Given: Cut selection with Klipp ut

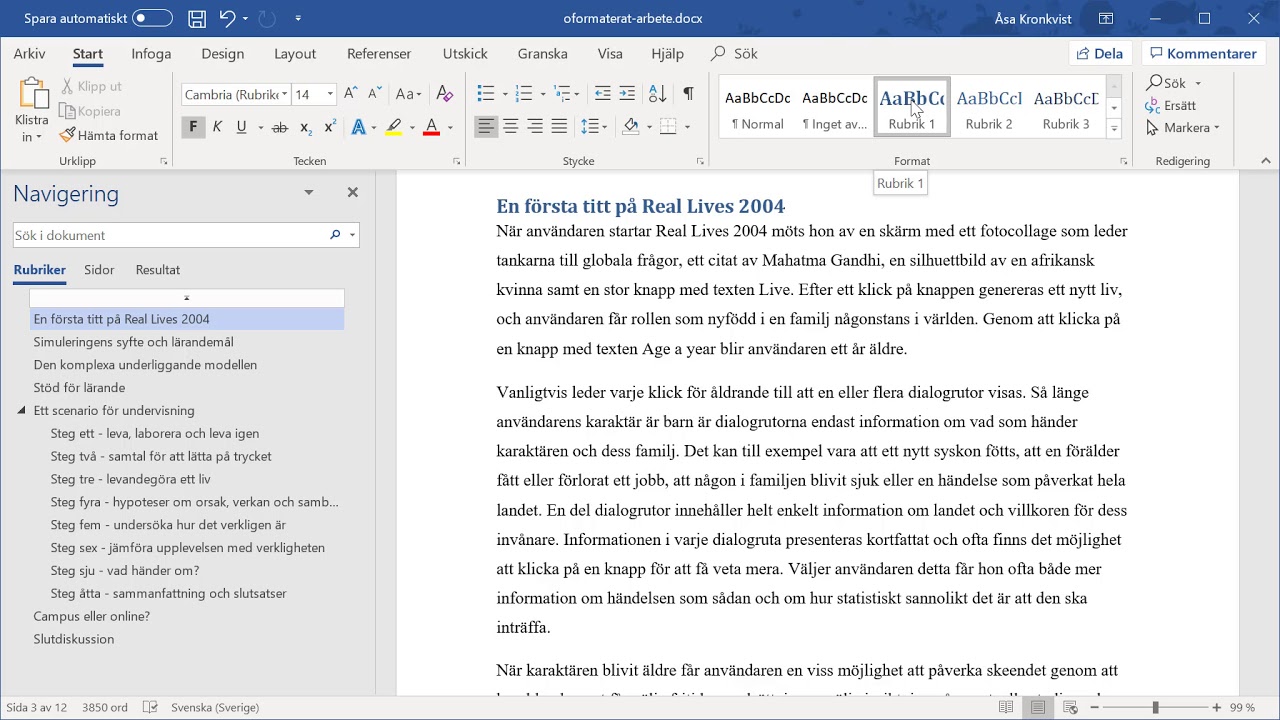Looking at the screenshot, I should click(x=92, y=87).
